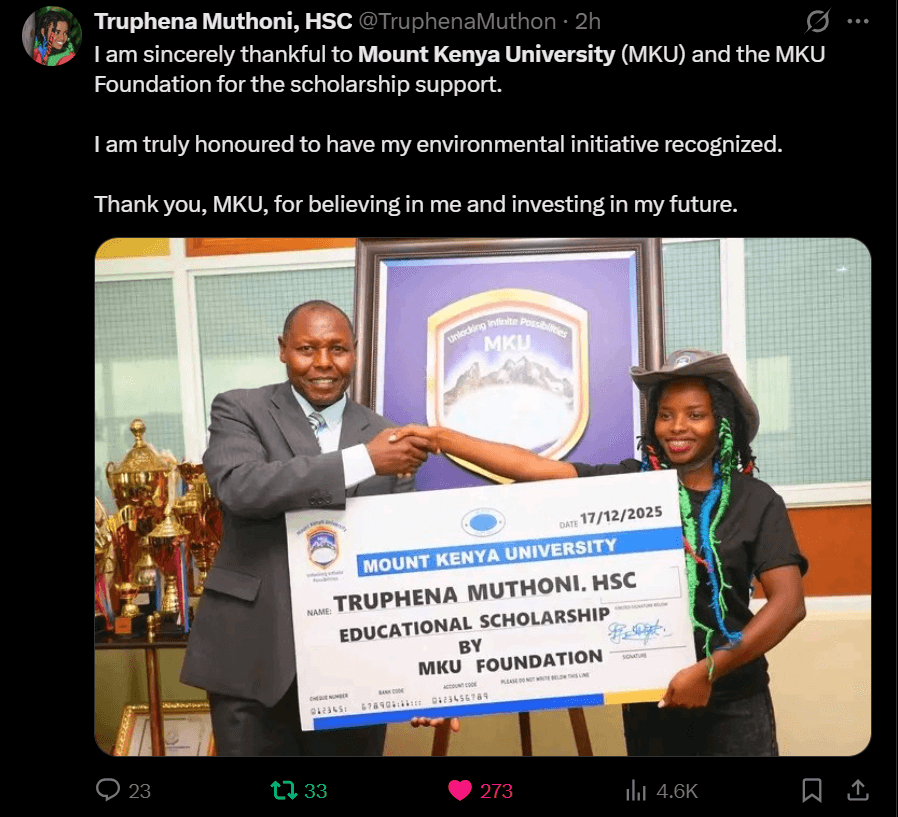Click the display name Truphena Muthoni, HSC
The image size is (898, 817).
(x=223, y=21)
